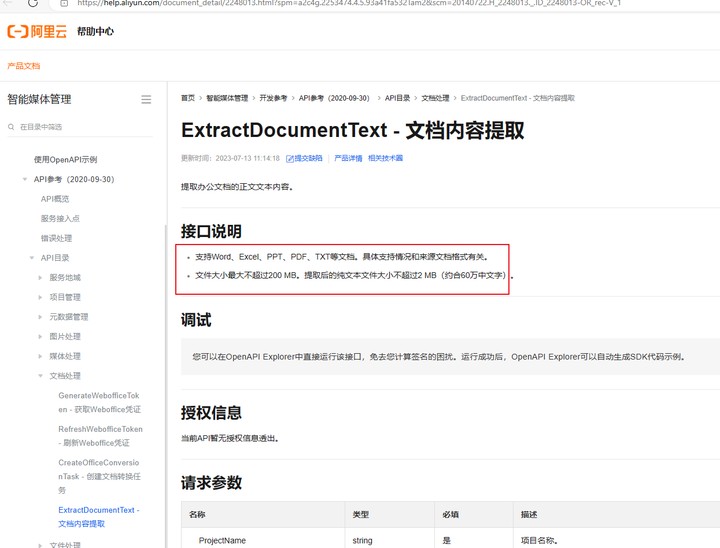The height and width of the screenshot is (548, 720).
Task: Click the 更新时间 2023-07-13 timestamp
Action: [230, 158]
